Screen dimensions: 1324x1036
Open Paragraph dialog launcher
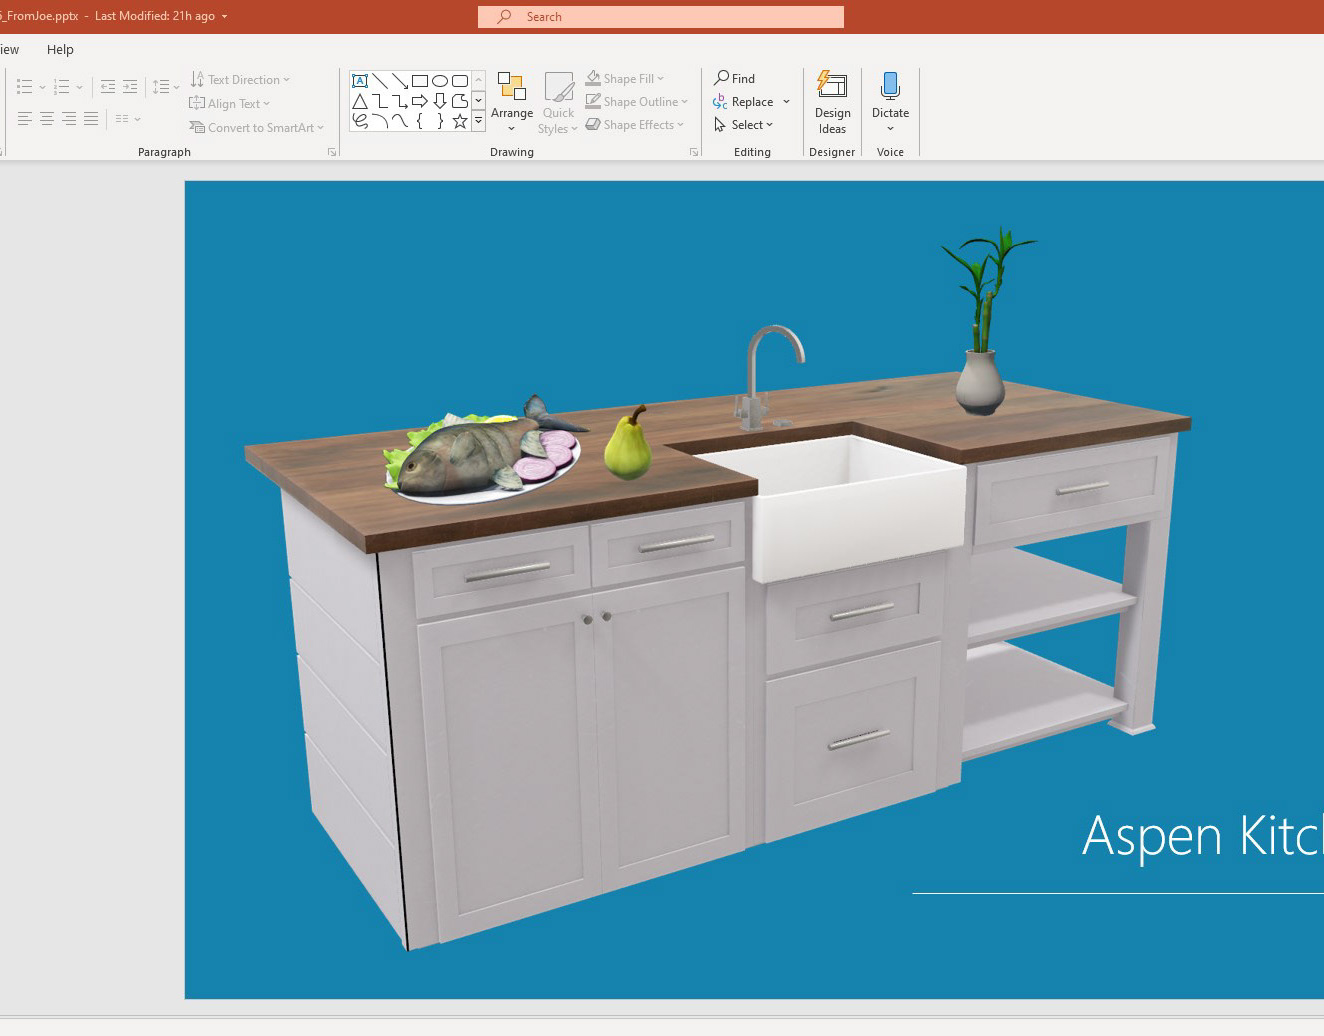pyautogui.click(x=332, y=152)
